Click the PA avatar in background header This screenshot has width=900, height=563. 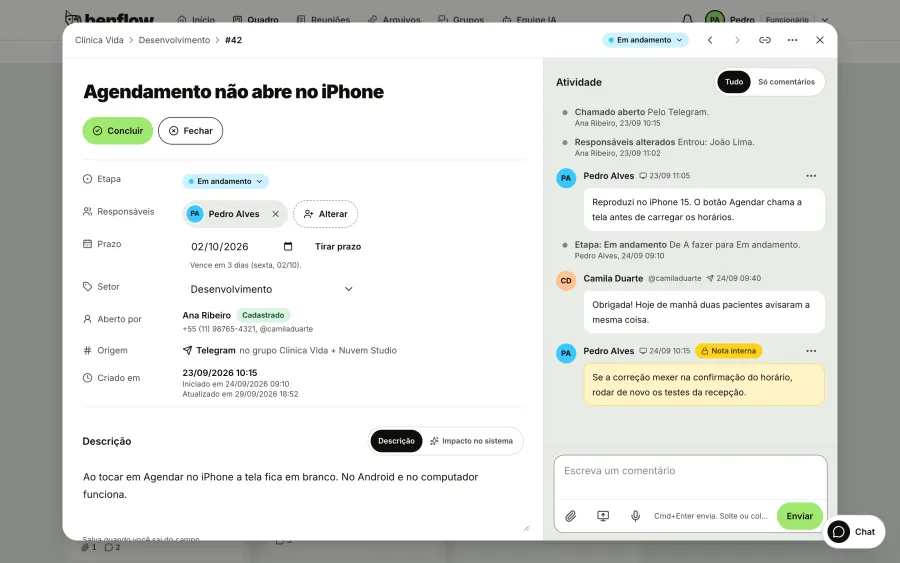(715, 18)
